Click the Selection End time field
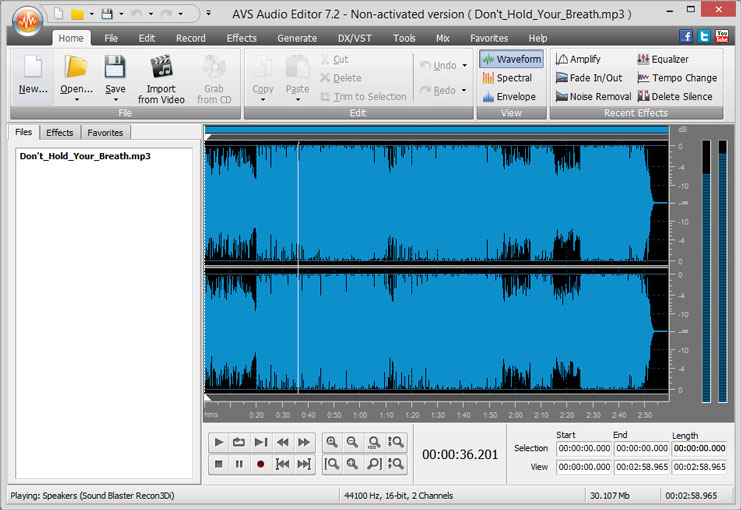Image resolution: width=741 pixels, height=510 pixels. 642,448
